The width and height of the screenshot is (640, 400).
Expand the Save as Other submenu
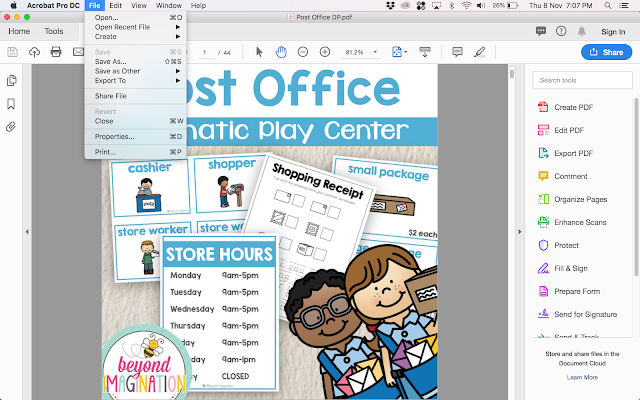[x=136, y=71]
